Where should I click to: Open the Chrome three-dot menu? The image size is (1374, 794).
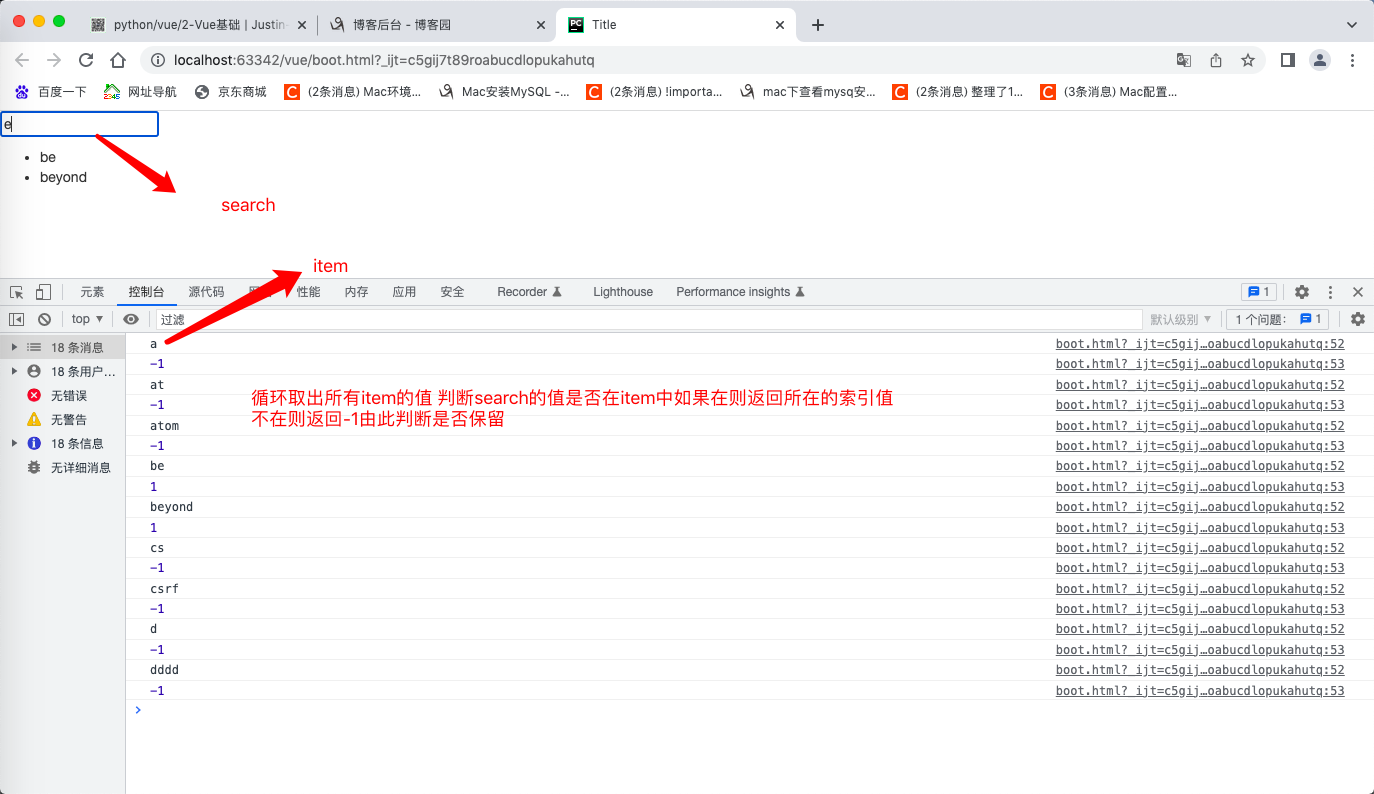click(1352, 60)
